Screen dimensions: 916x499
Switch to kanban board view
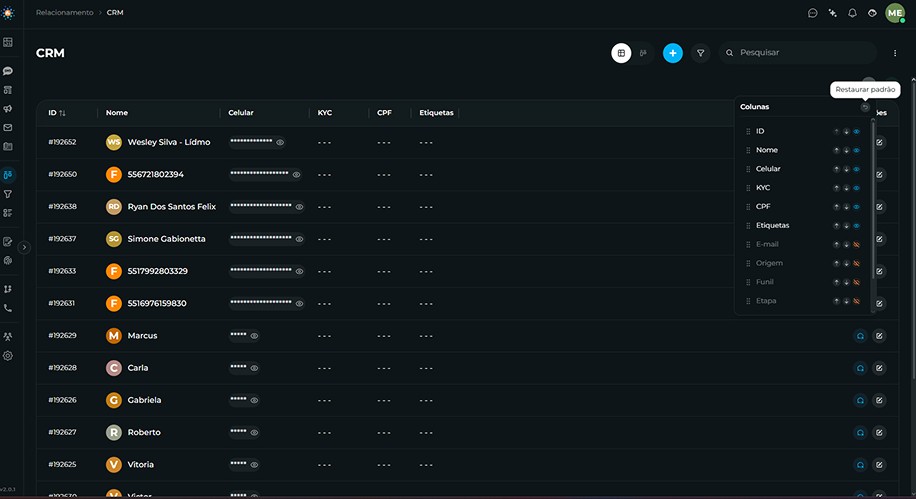click(643, 53)
